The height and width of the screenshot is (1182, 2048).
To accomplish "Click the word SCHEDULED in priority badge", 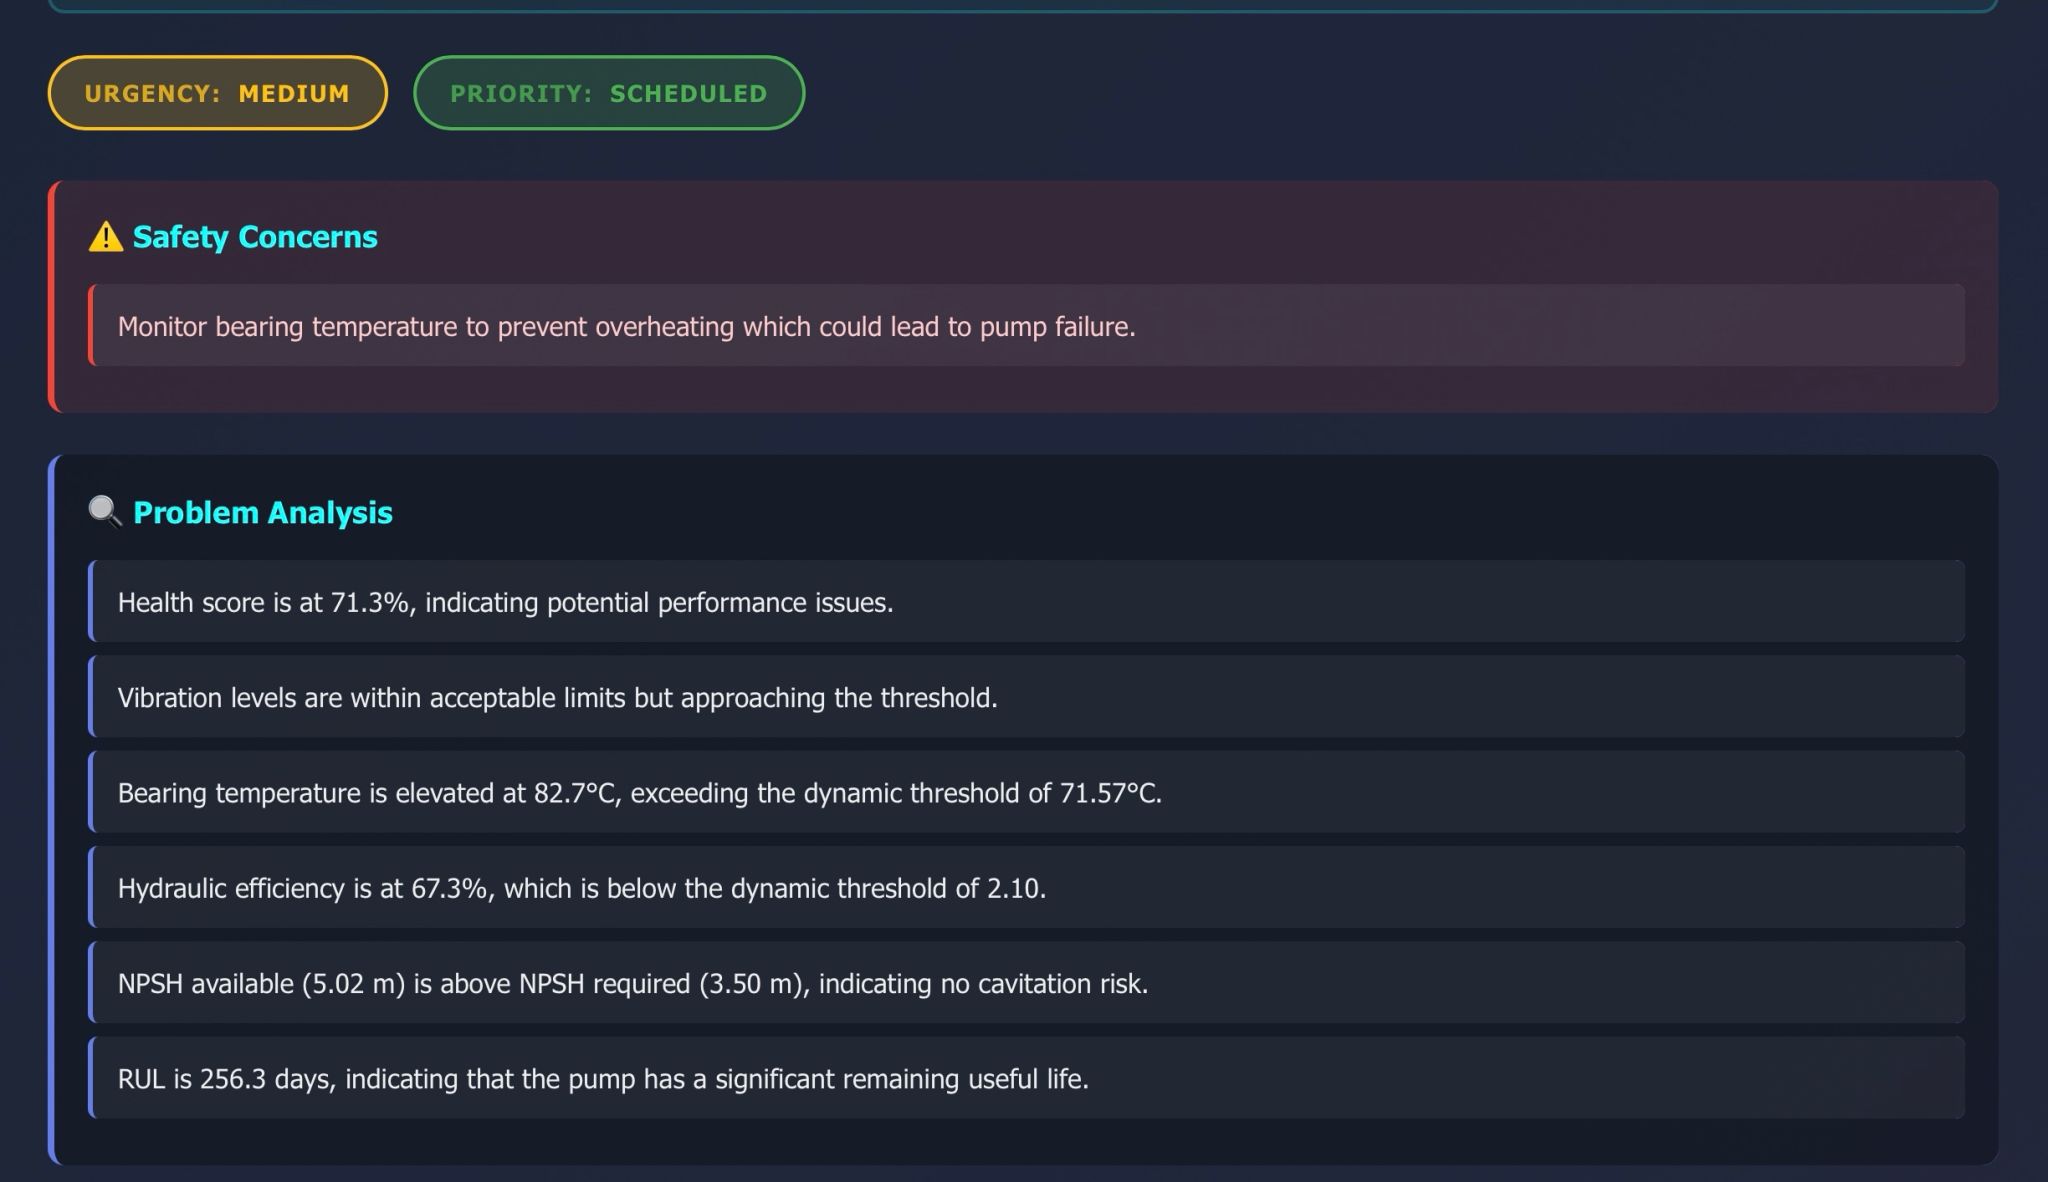I will click(x=688, y=93).
